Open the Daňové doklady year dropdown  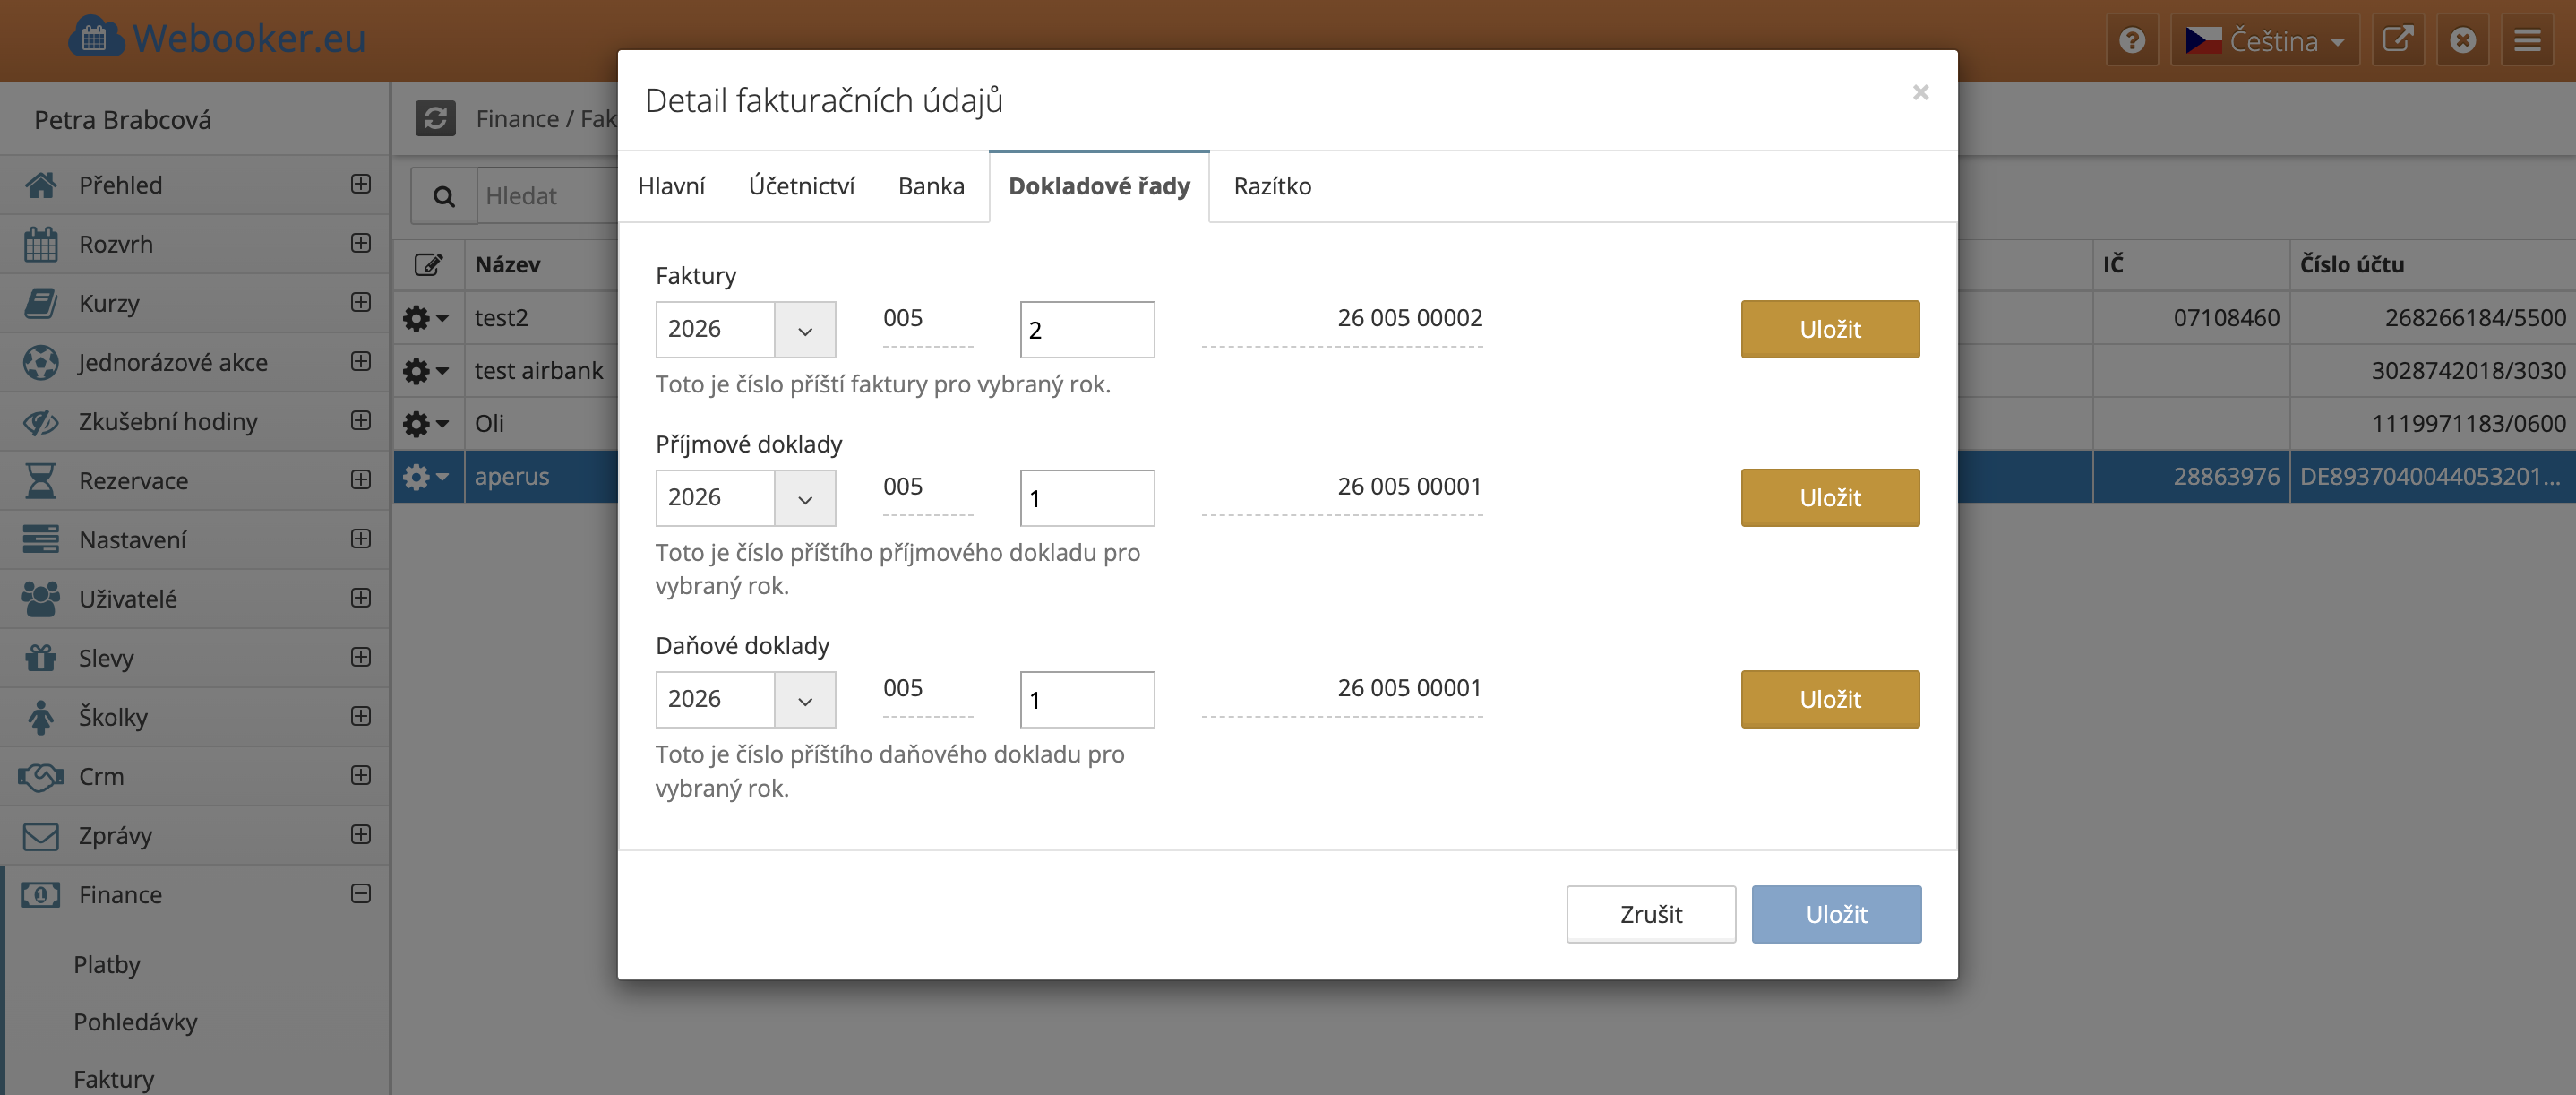pos(745,699)
